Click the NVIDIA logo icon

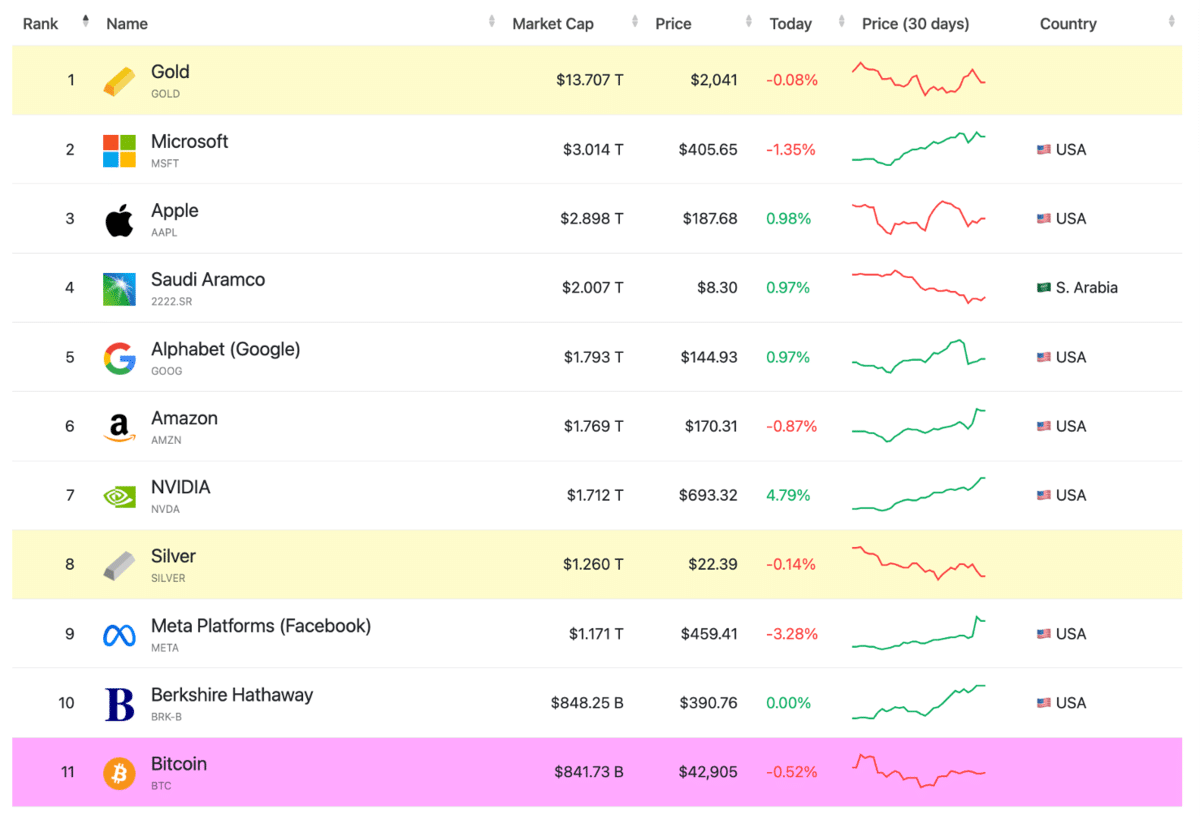(119, 496)
